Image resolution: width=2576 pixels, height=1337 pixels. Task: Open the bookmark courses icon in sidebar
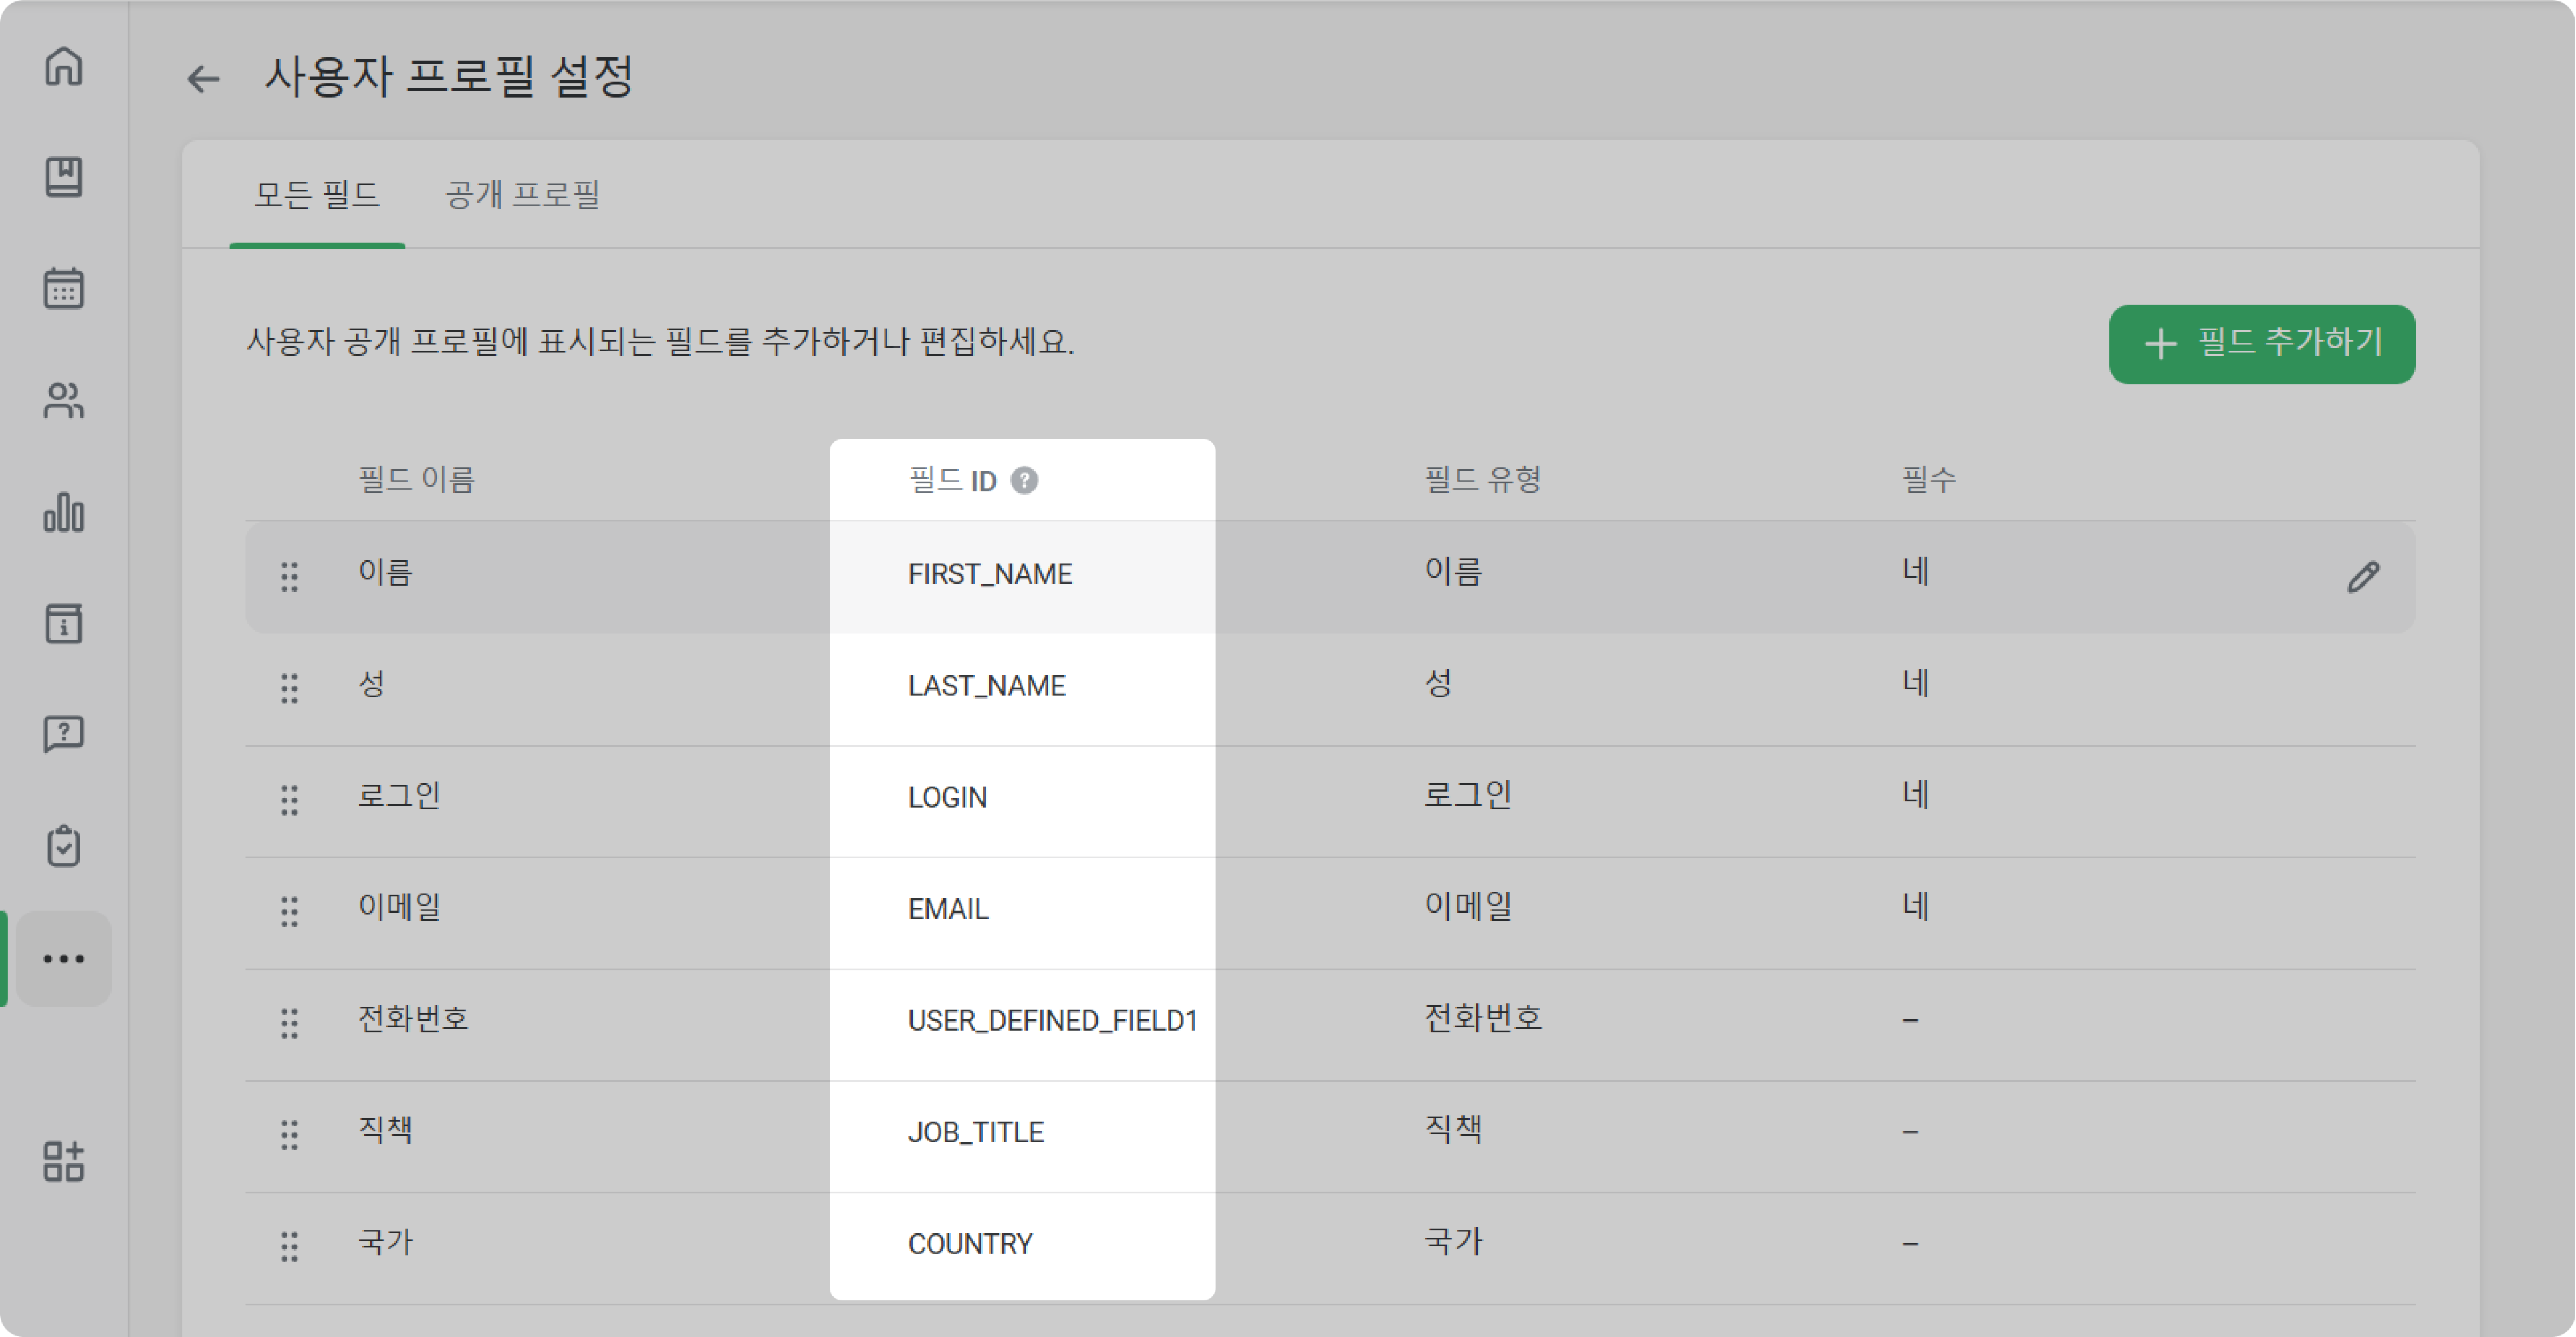(x=64, y=177)
